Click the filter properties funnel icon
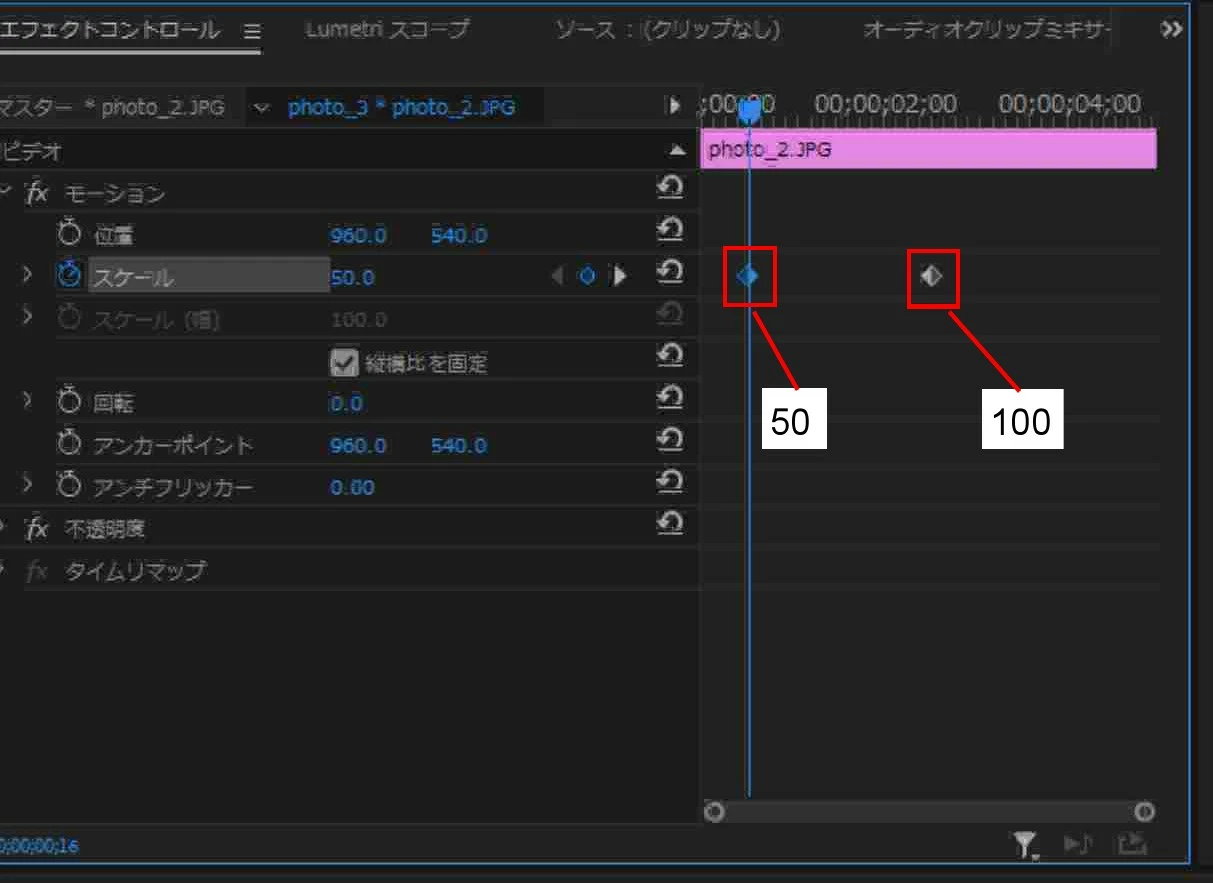The width and height of the screenshot is (1213, 883). pyautogui.click(x=1027, y=846)
